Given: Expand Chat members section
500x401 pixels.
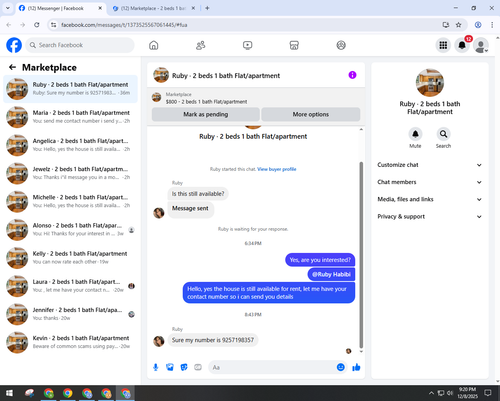Looking at the screenshot, I should [x=430, y=182].
